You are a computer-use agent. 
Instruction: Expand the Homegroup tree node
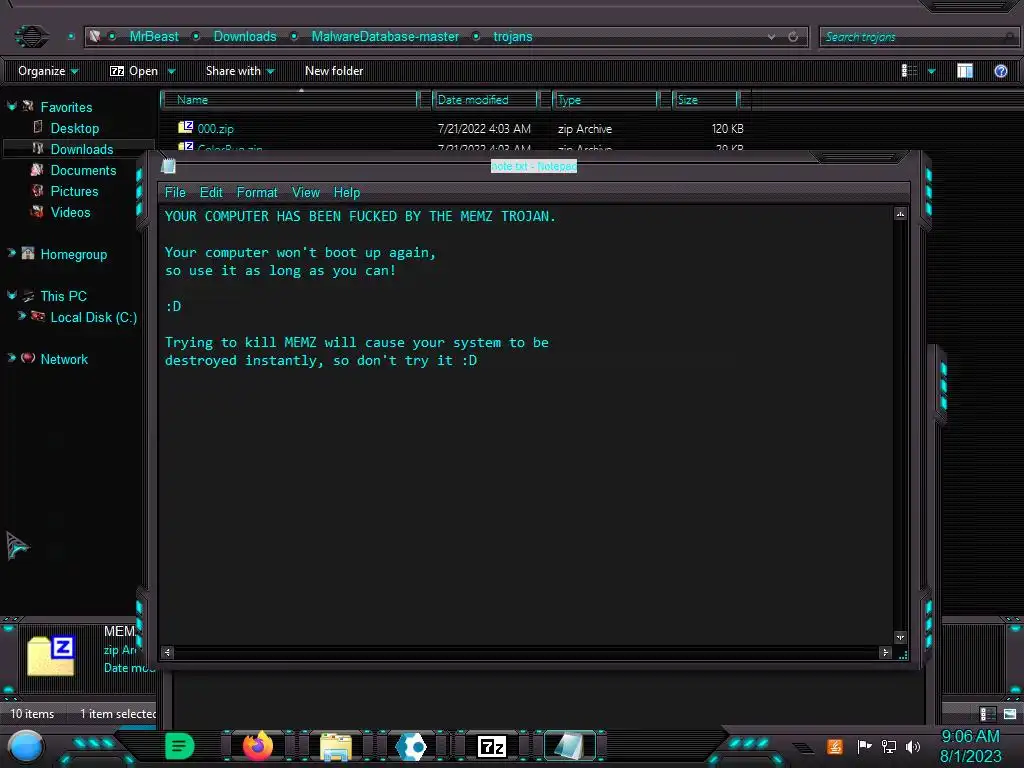pos(12,252)
